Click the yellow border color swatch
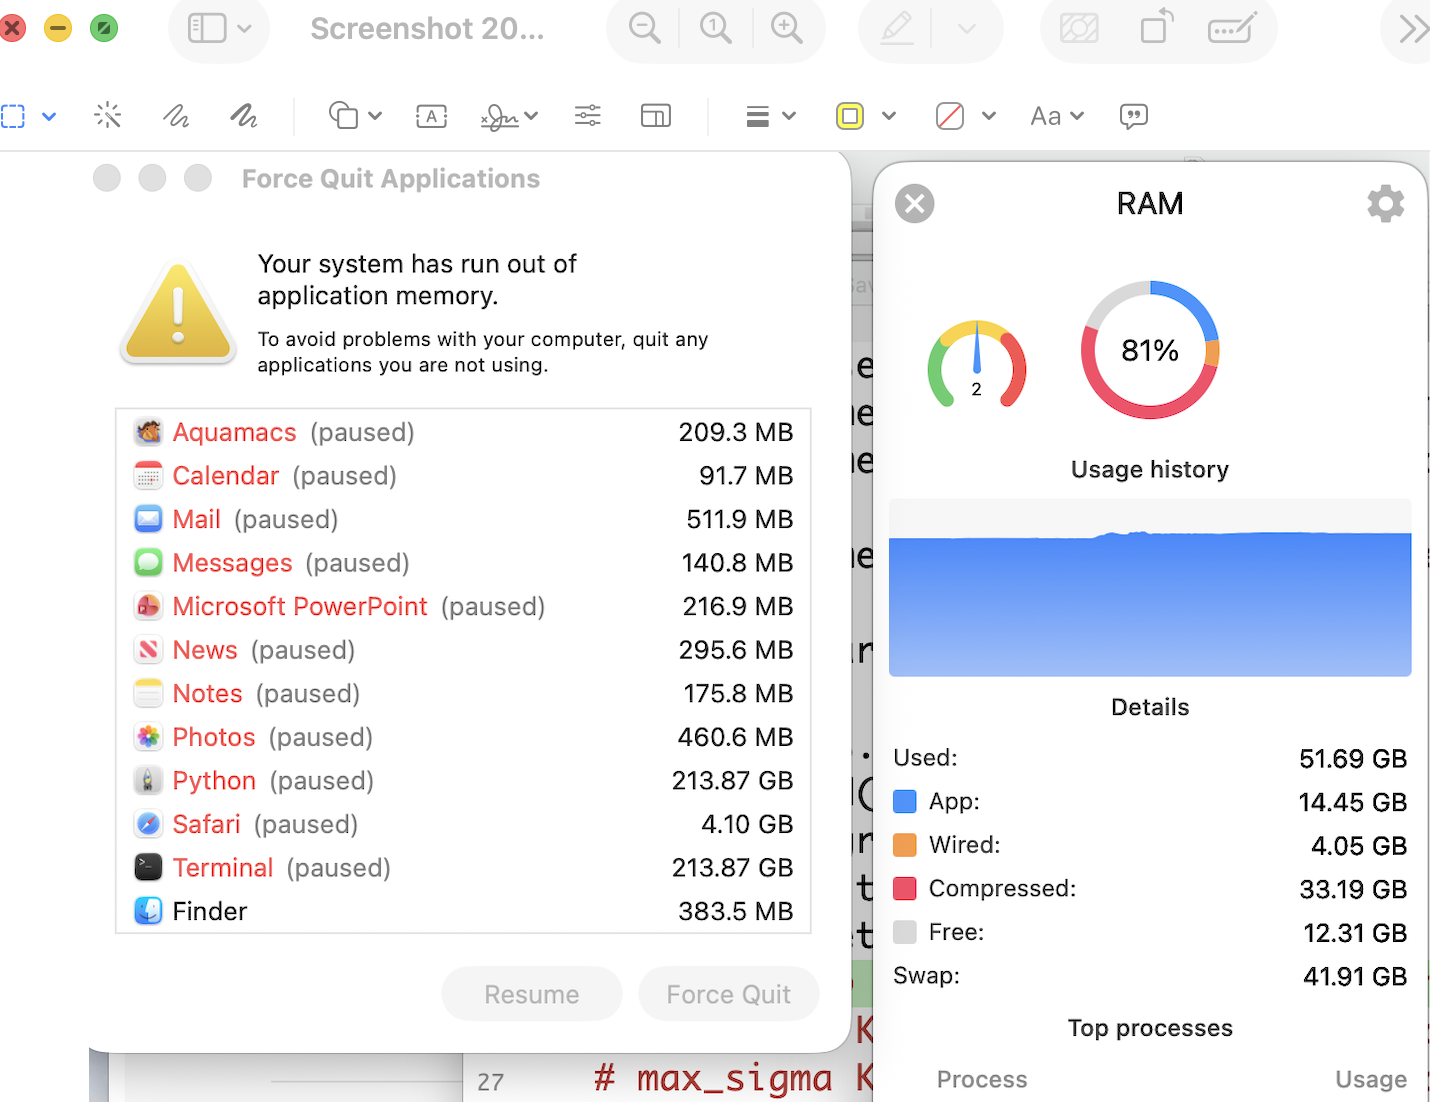1430x1102 pixels. tap(850, 116)
